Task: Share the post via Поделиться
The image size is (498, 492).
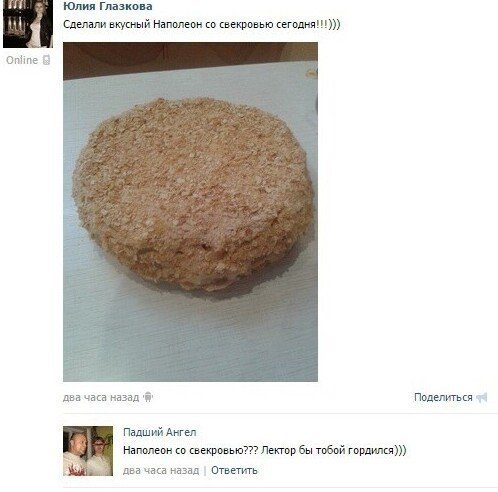Action: coord(443,397)
